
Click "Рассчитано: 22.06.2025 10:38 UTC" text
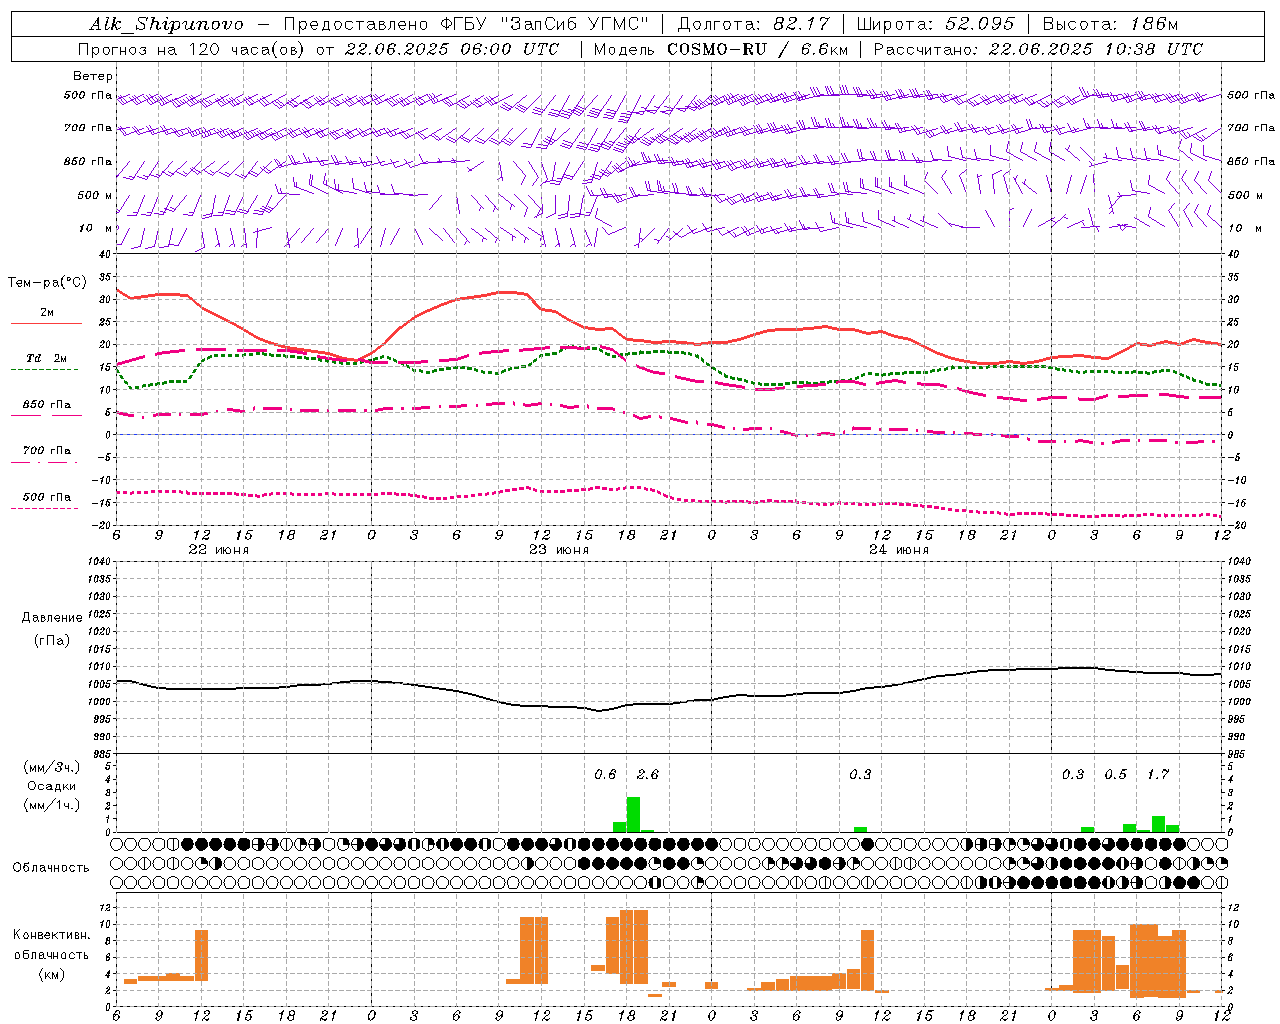(1038, 49)
